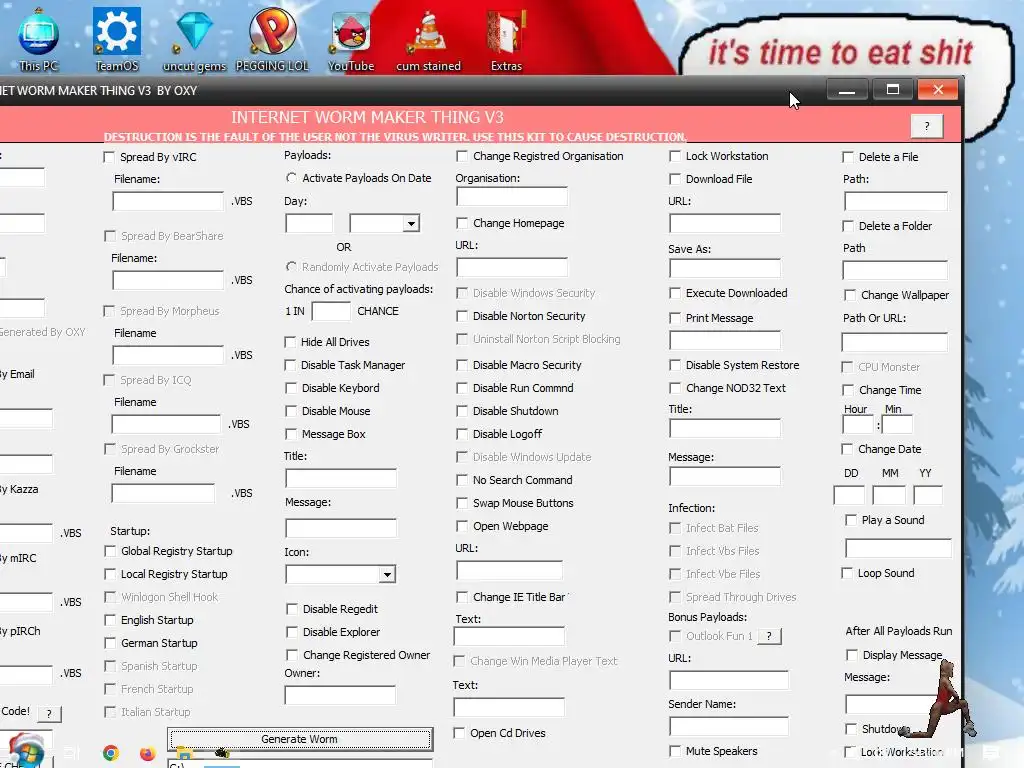Enable Change NOD32 Text
Viewport: 1024px width, 768px height.
pos(675,388)
